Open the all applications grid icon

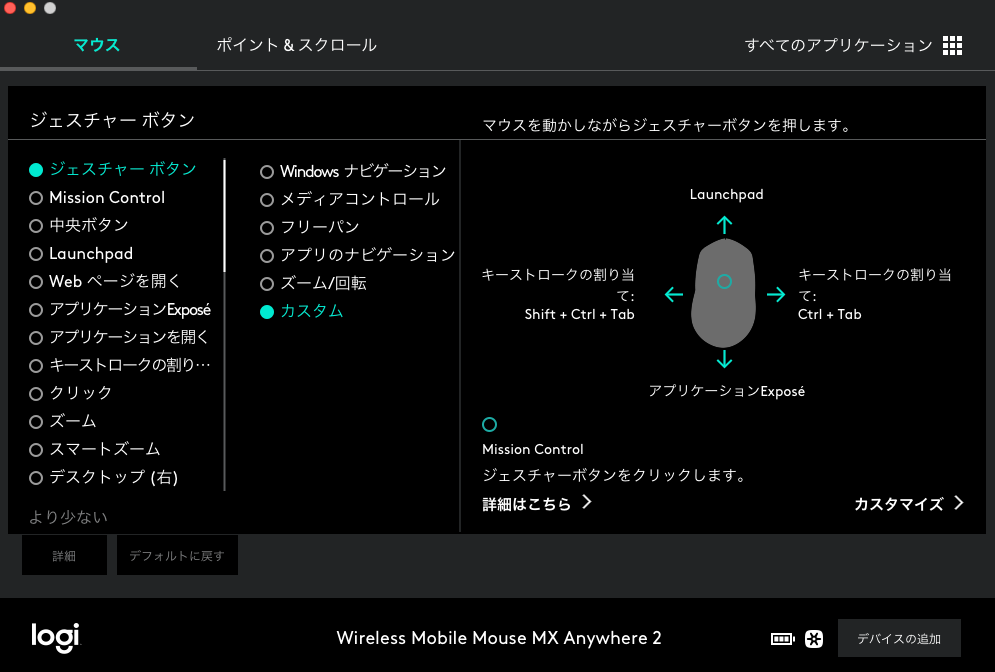(952, 45)
